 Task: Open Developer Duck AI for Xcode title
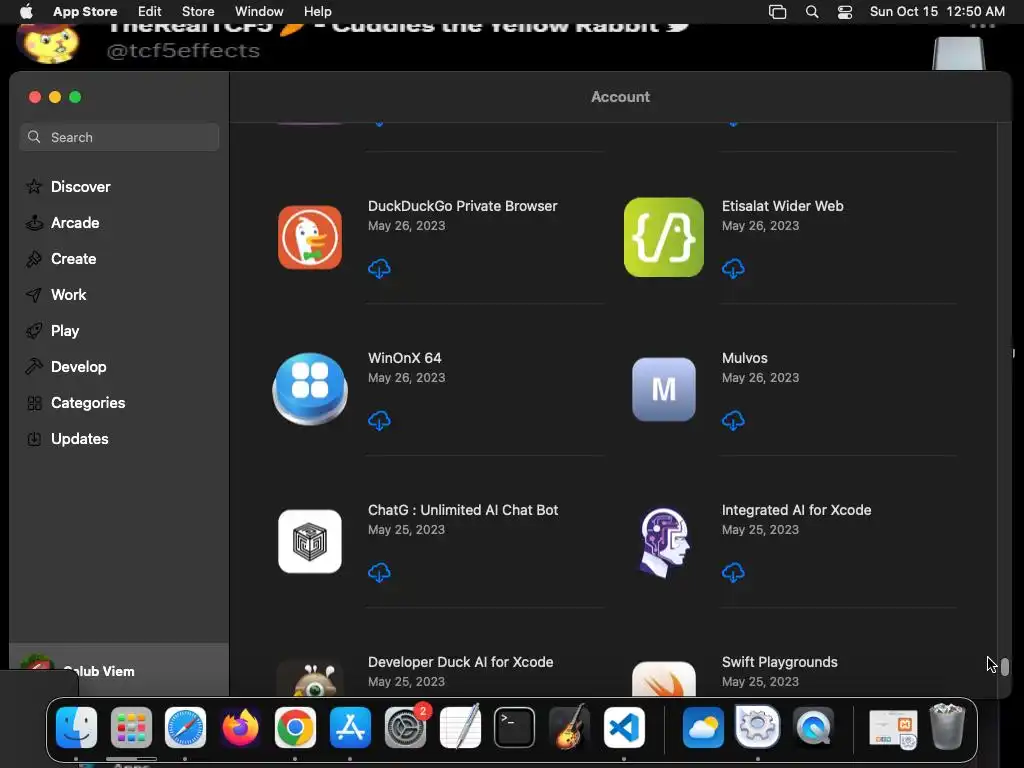(460, 662)
